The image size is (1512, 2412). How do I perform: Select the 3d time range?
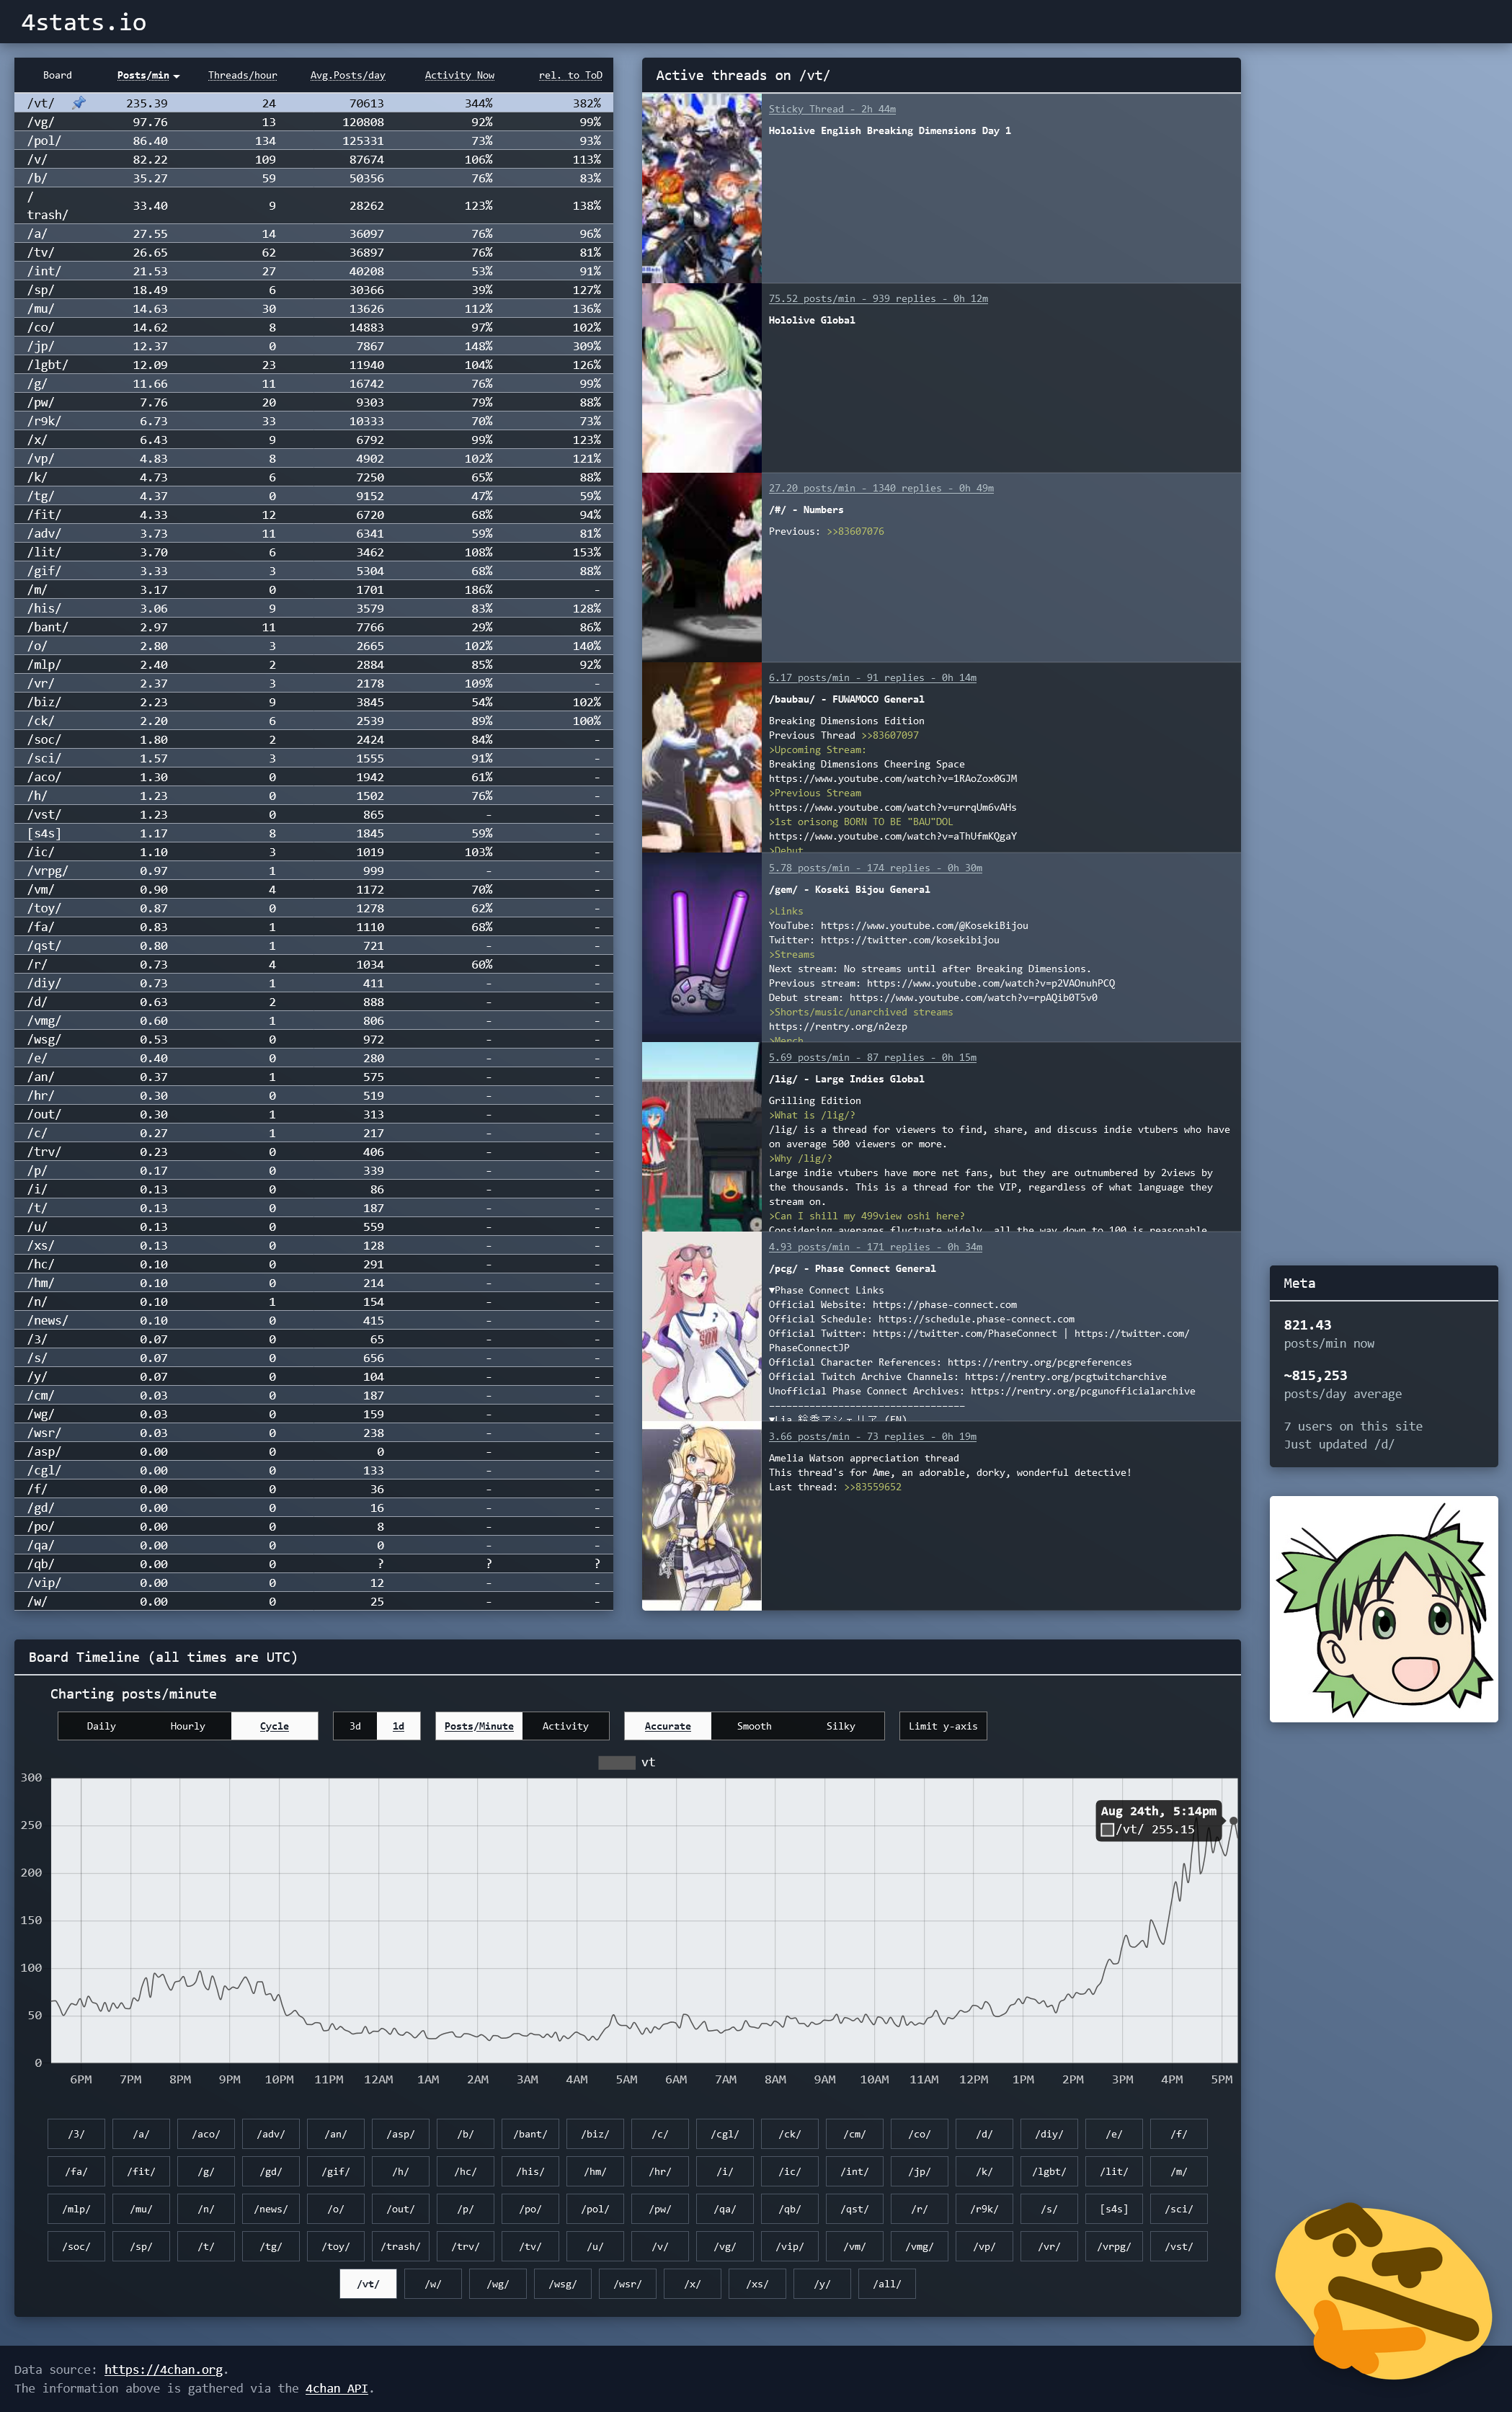pos(355,1726)
